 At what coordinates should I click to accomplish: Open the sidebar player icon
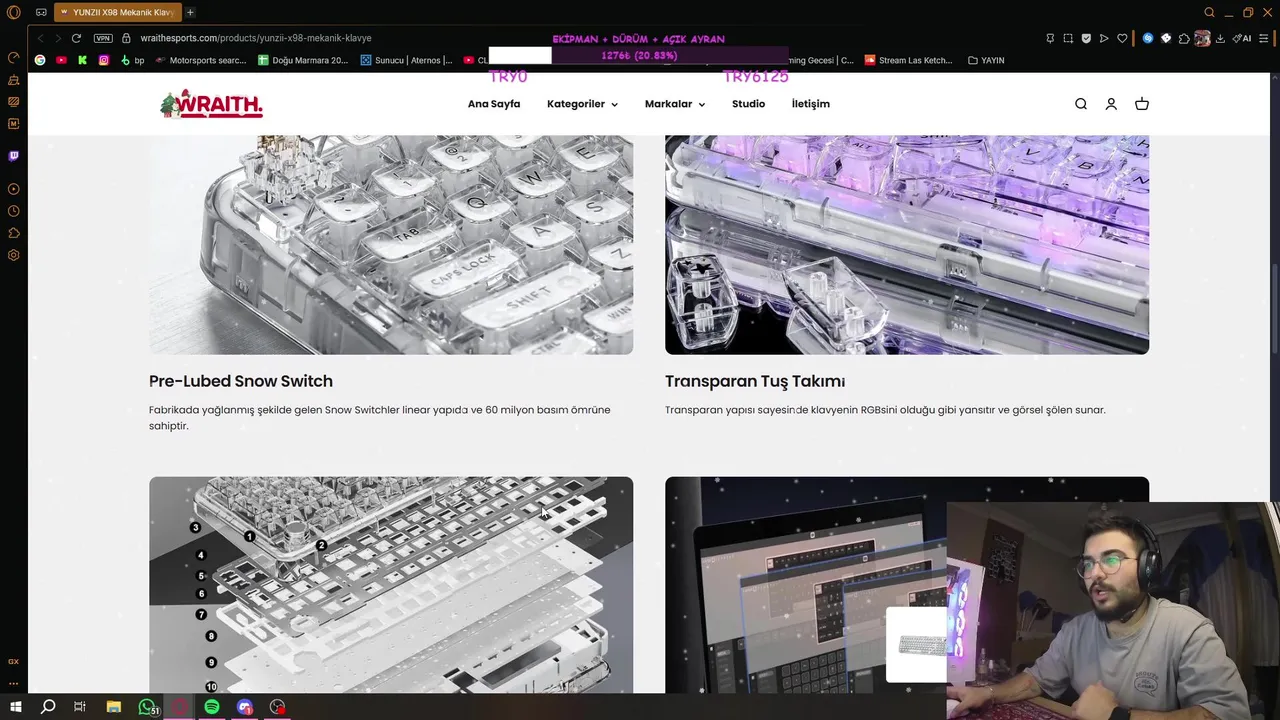pos(13,189)
